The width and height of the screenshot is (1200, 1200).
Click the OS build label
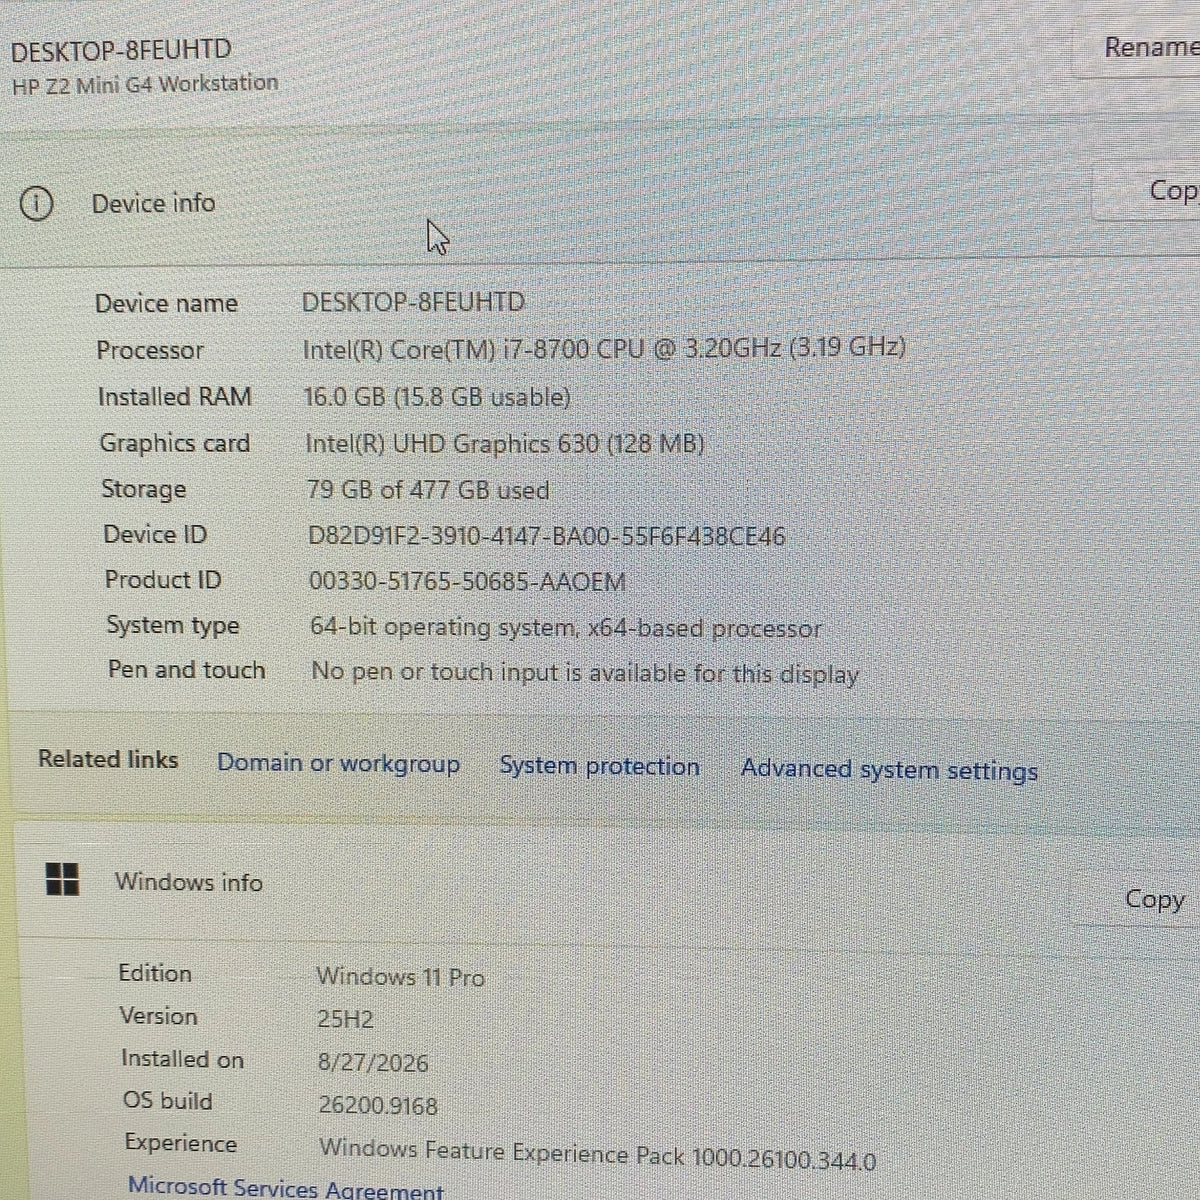168,1101
